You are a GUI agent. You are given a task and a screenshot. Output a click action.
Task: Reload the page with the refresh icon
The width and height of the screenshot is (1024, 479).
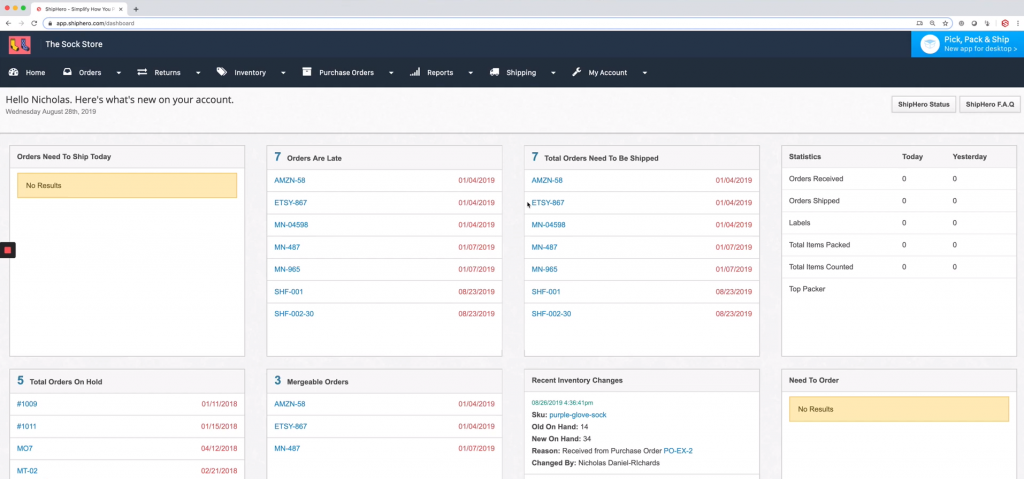click(34, 23)
